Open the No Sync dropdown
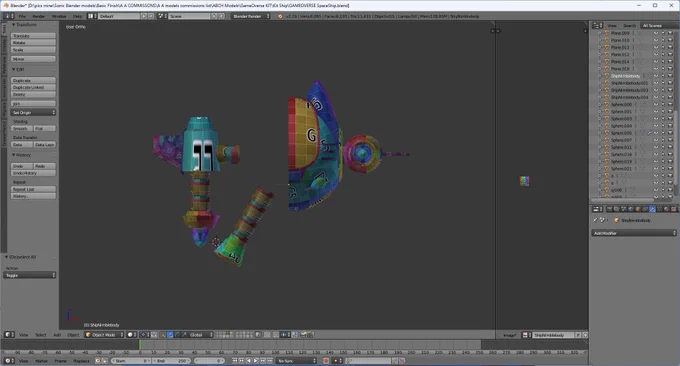This screenshot has width=680, height=366. (x=297, y=361)
